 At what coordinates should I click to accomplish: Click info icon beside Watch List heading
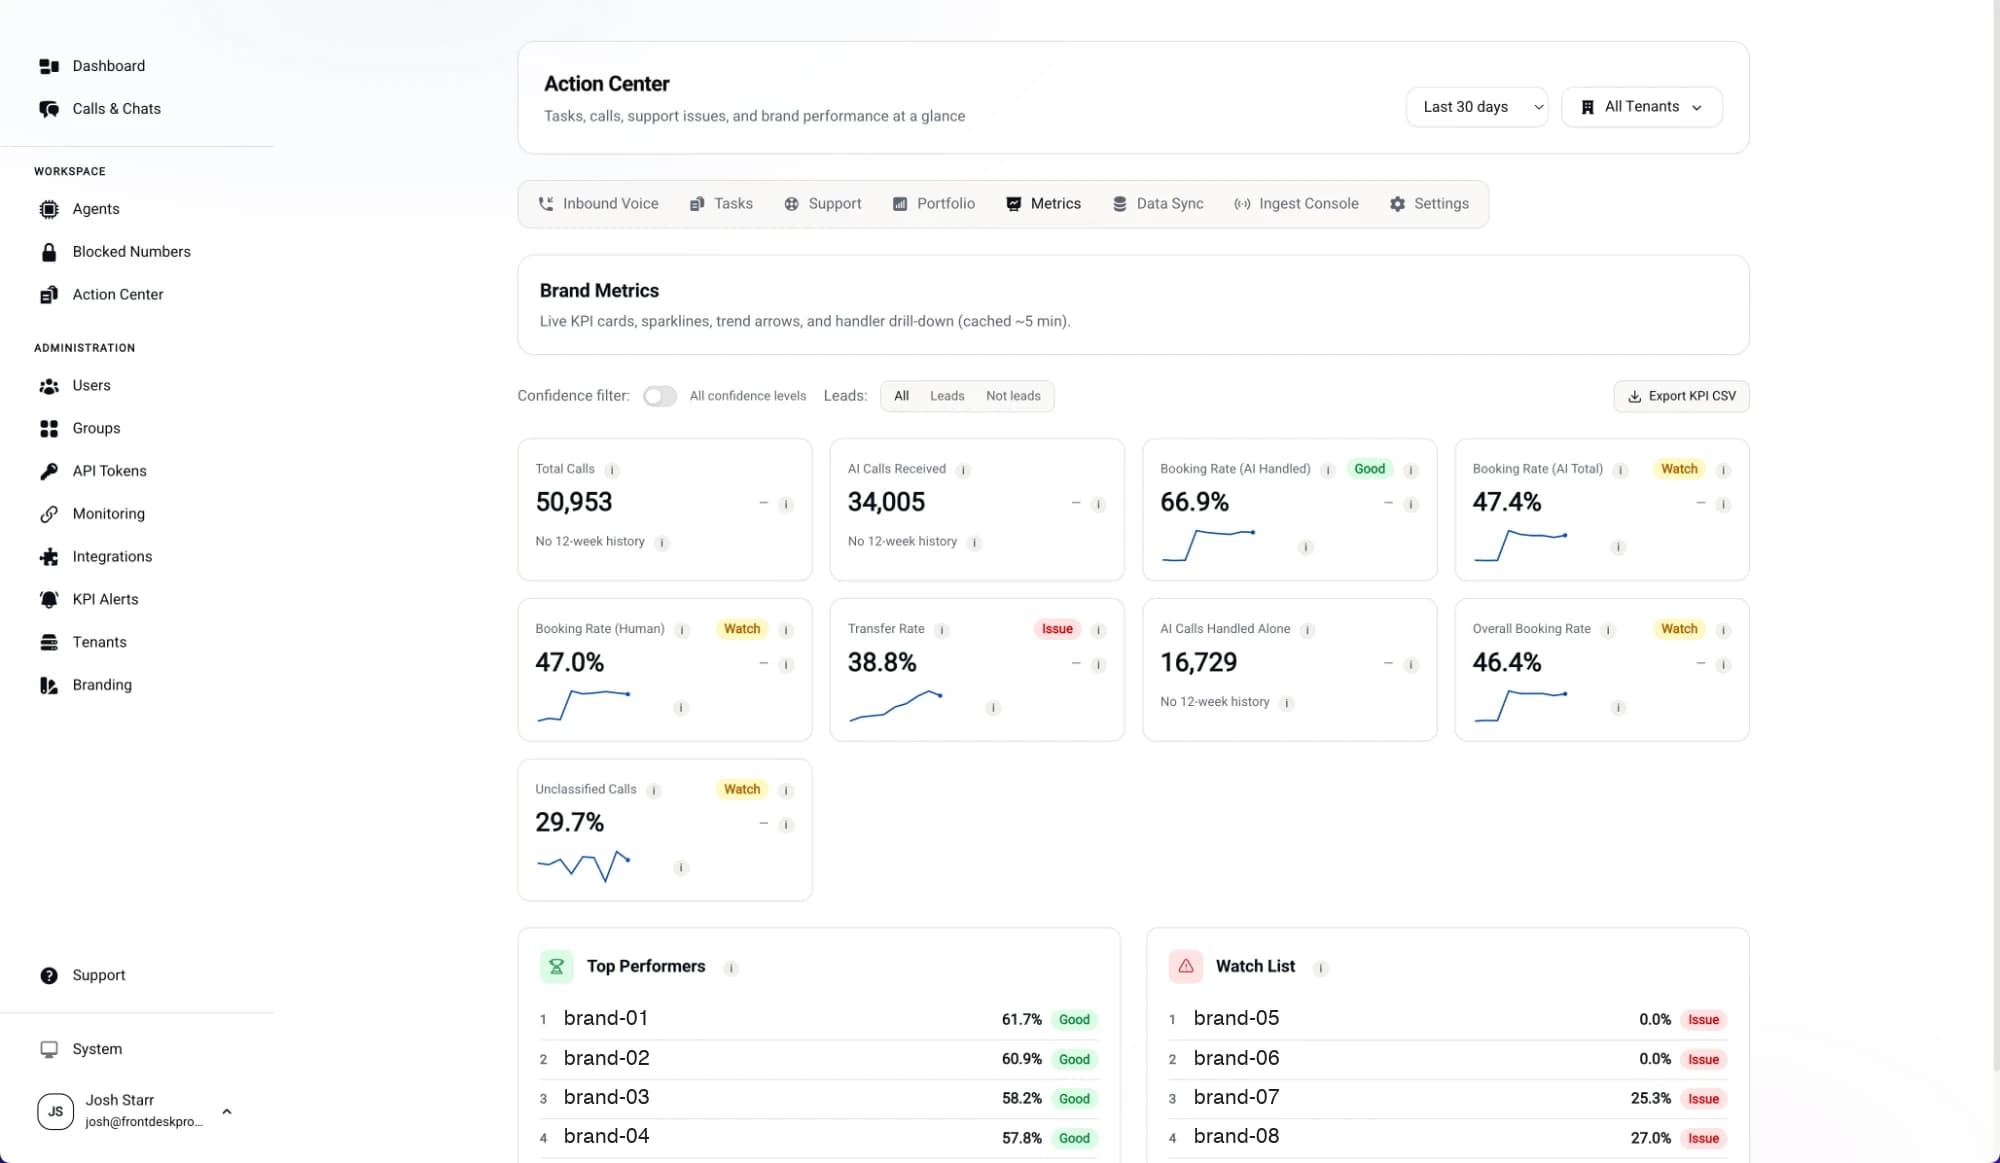pos(1320,968)
